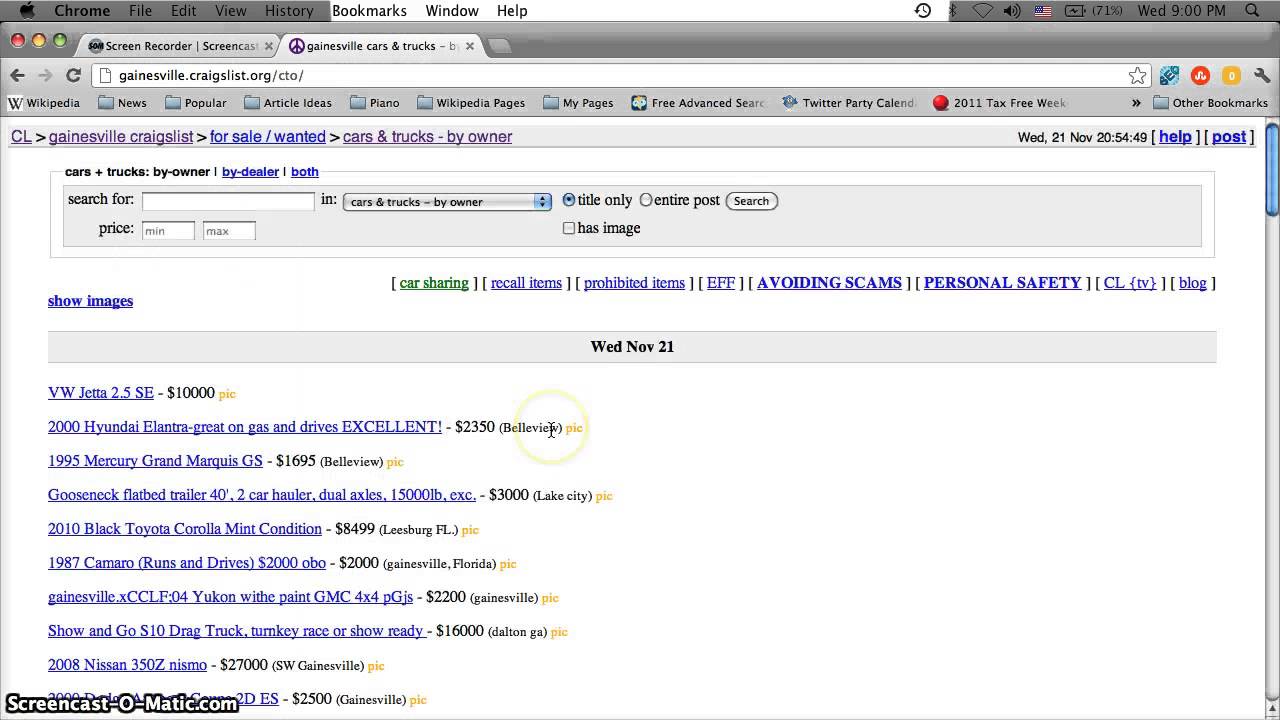Click the min price field
The image size is (1280, 720).
168,231
